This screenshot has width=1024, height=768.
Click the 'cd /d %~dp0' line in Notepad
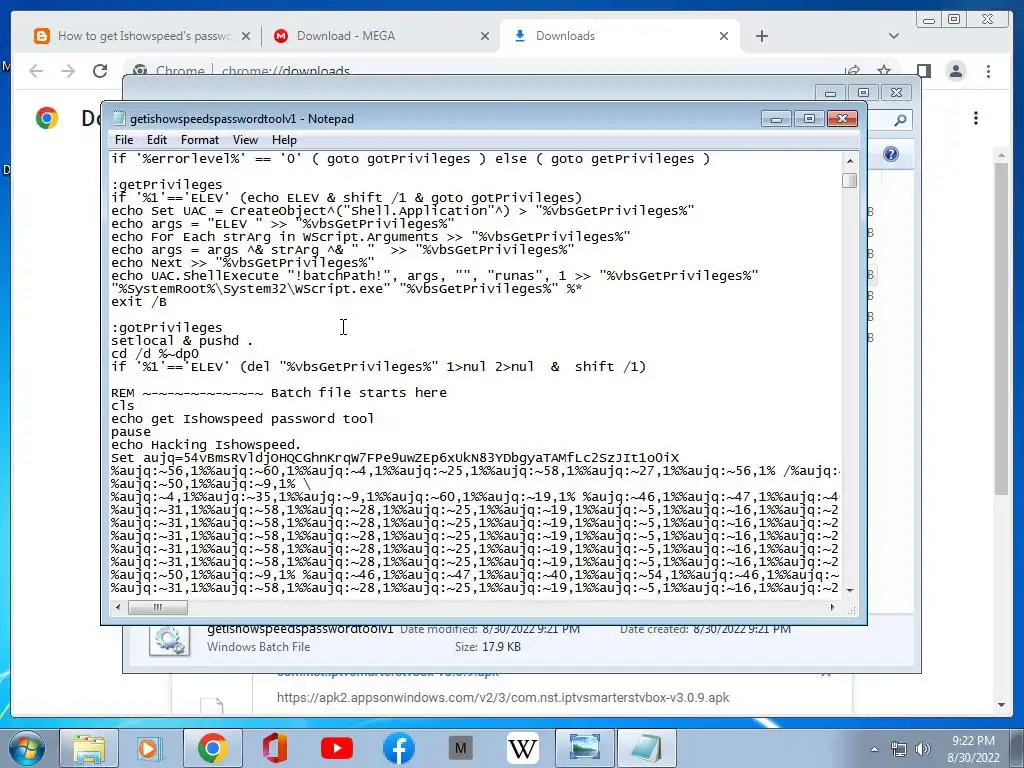(x=155, y=353)
